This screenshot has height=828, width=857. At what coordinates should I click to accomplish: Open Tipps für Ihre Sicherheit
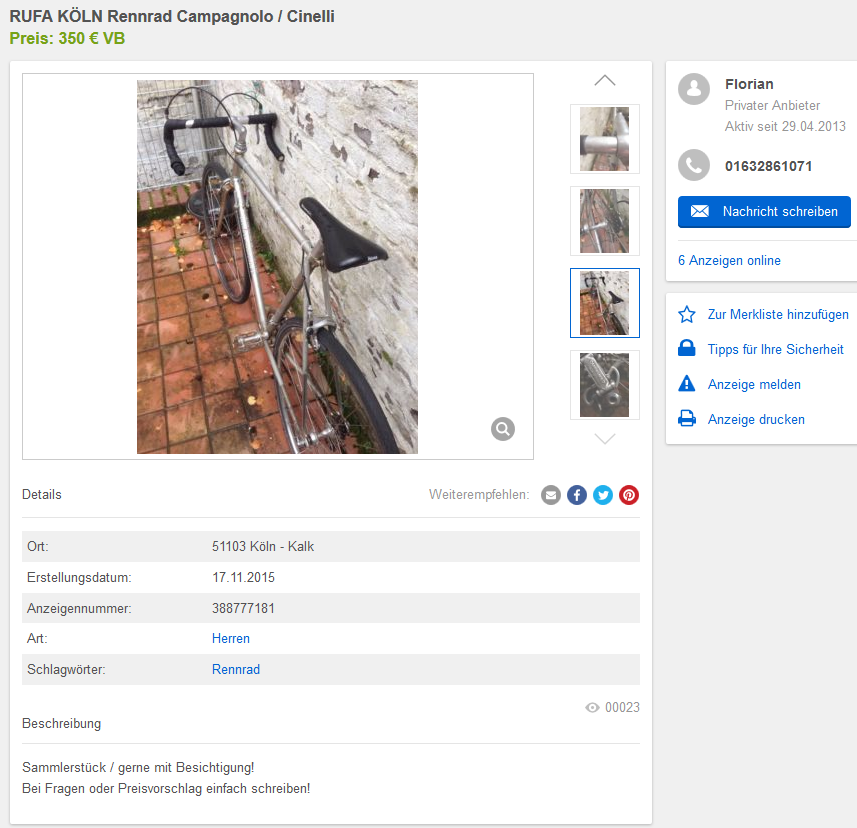tap(776, 349)
